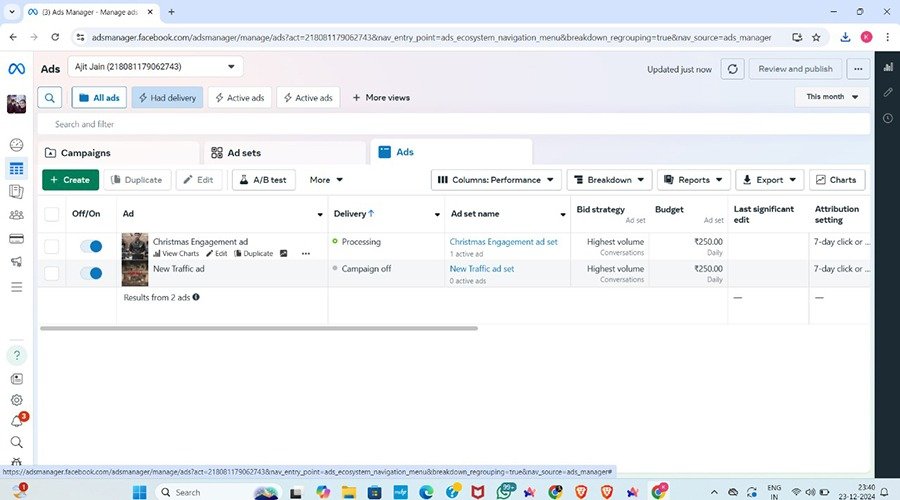Click the A/B test button
This screenshot has height=500, width=900.
pyautogui.click(x=263, y=180)
